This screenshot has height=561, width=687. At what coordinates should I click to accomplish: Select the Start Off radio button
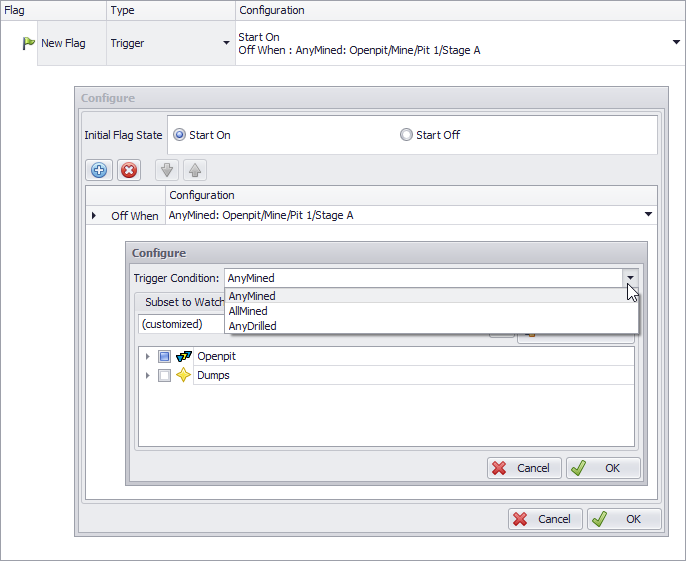tap(406, 135)
